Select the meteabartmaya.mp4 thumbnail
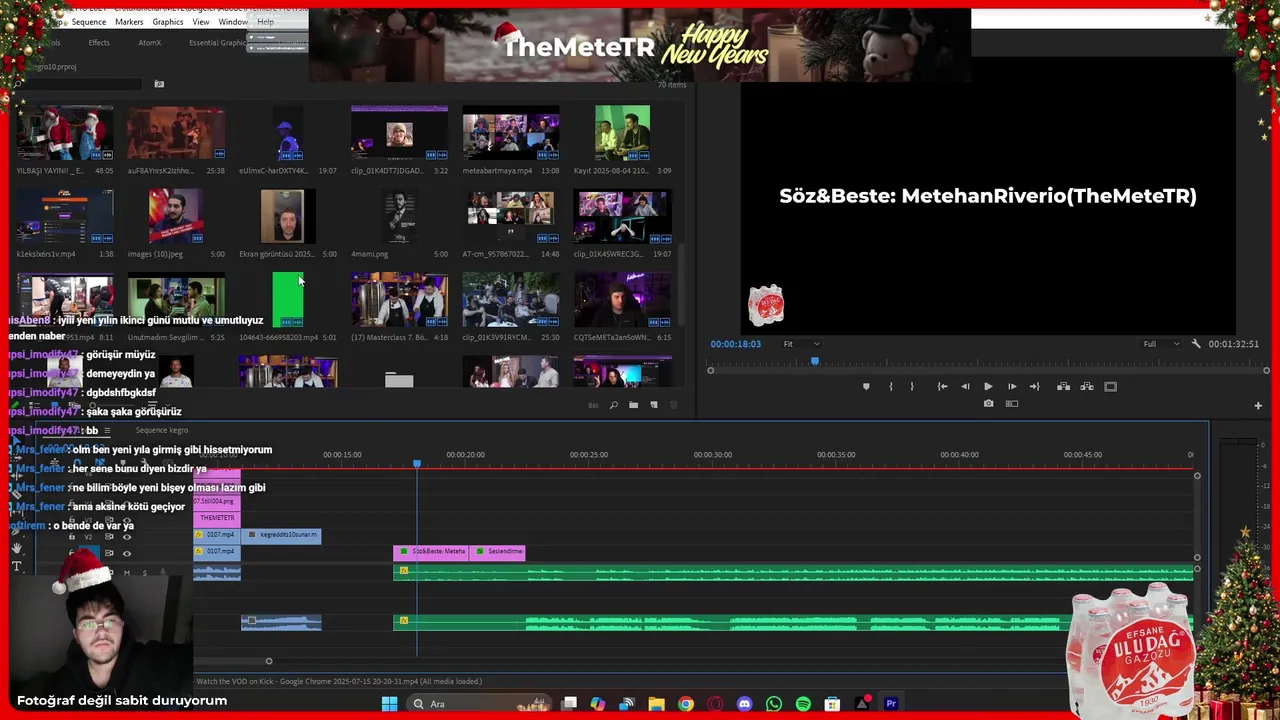This screenshot has width=1280, height=720. (x=511, y=133)
